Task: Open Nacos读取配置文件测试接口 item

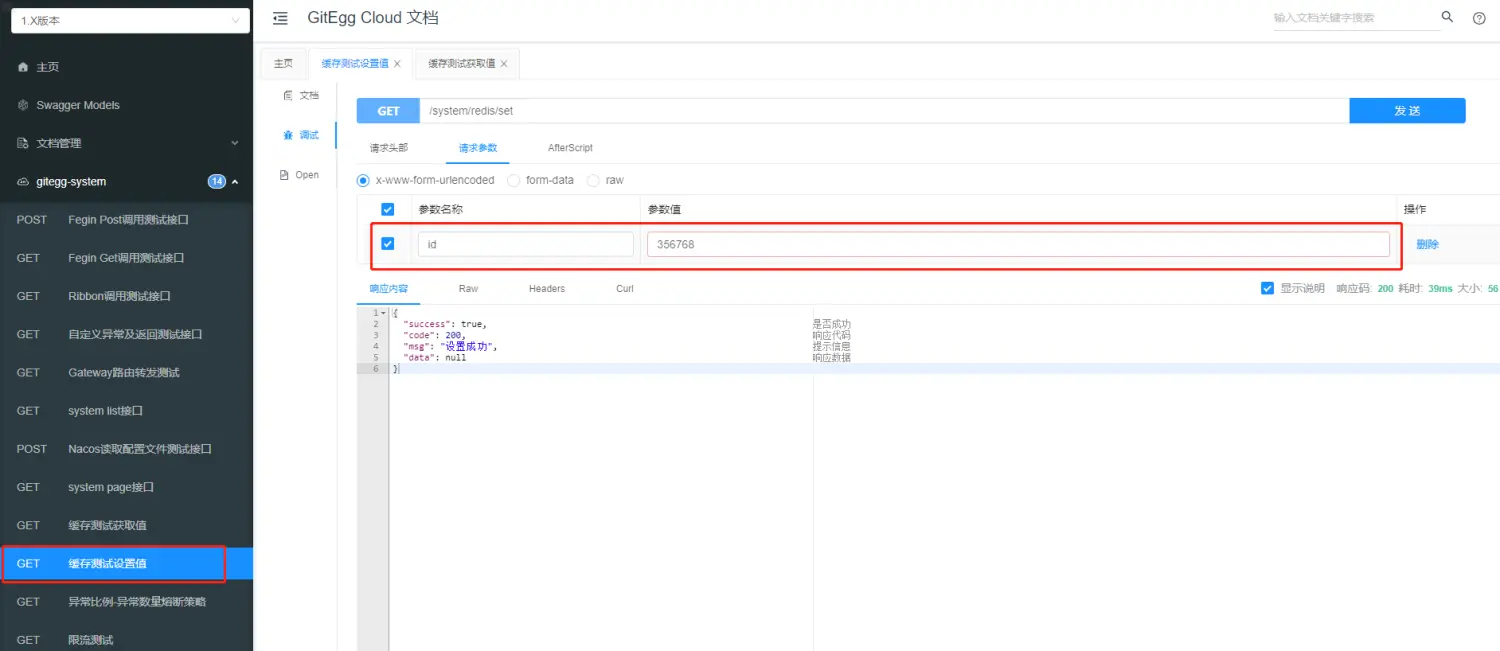Action: tap(126, 449)
